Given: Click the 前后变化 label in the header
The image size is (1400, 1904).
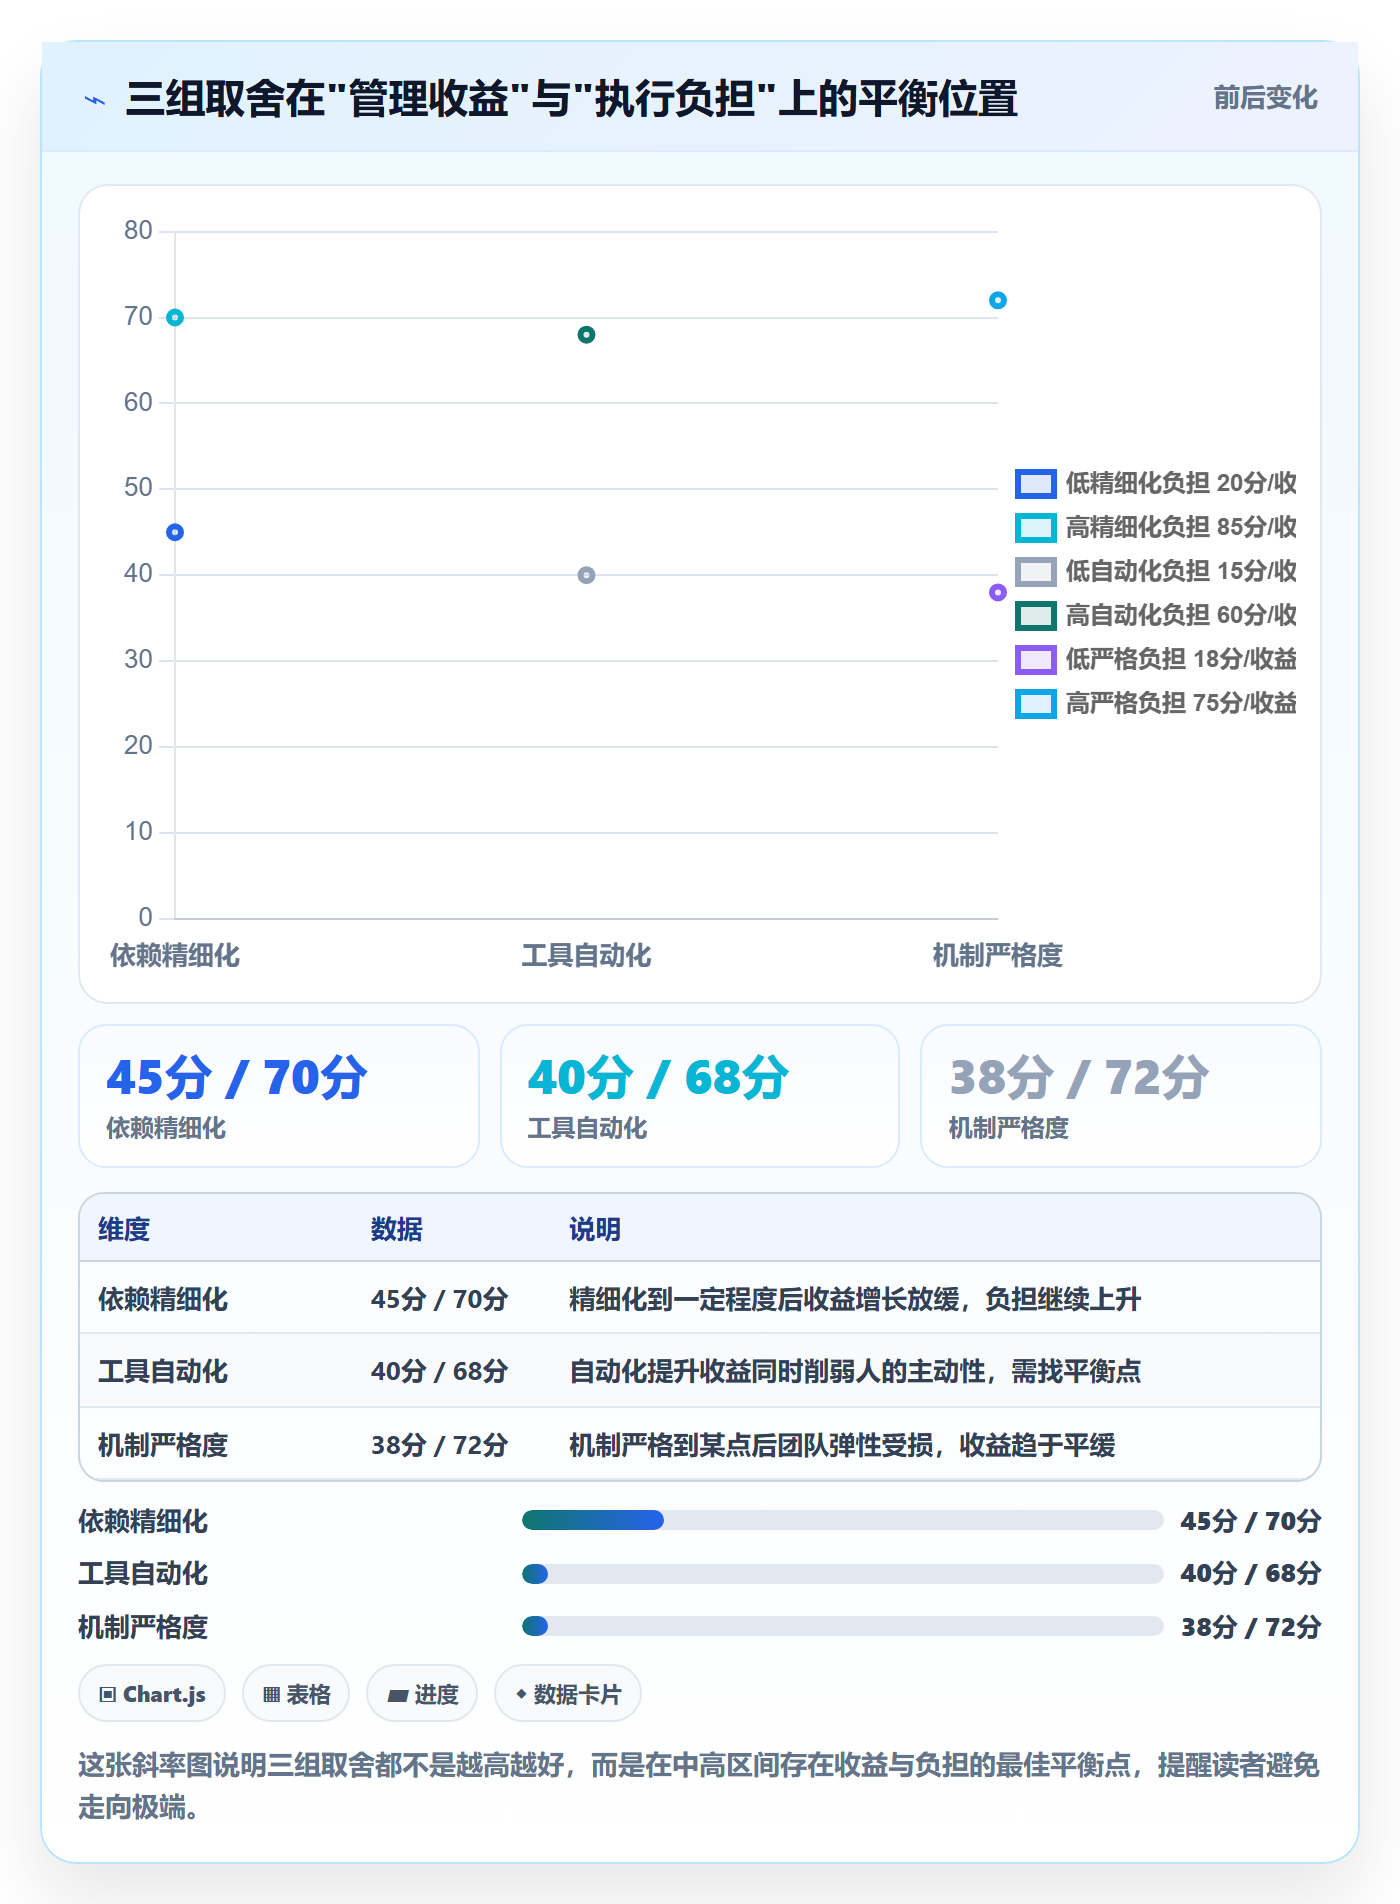Looking at the screenshot, I should pyautogui.click(x=1265, y=98).
